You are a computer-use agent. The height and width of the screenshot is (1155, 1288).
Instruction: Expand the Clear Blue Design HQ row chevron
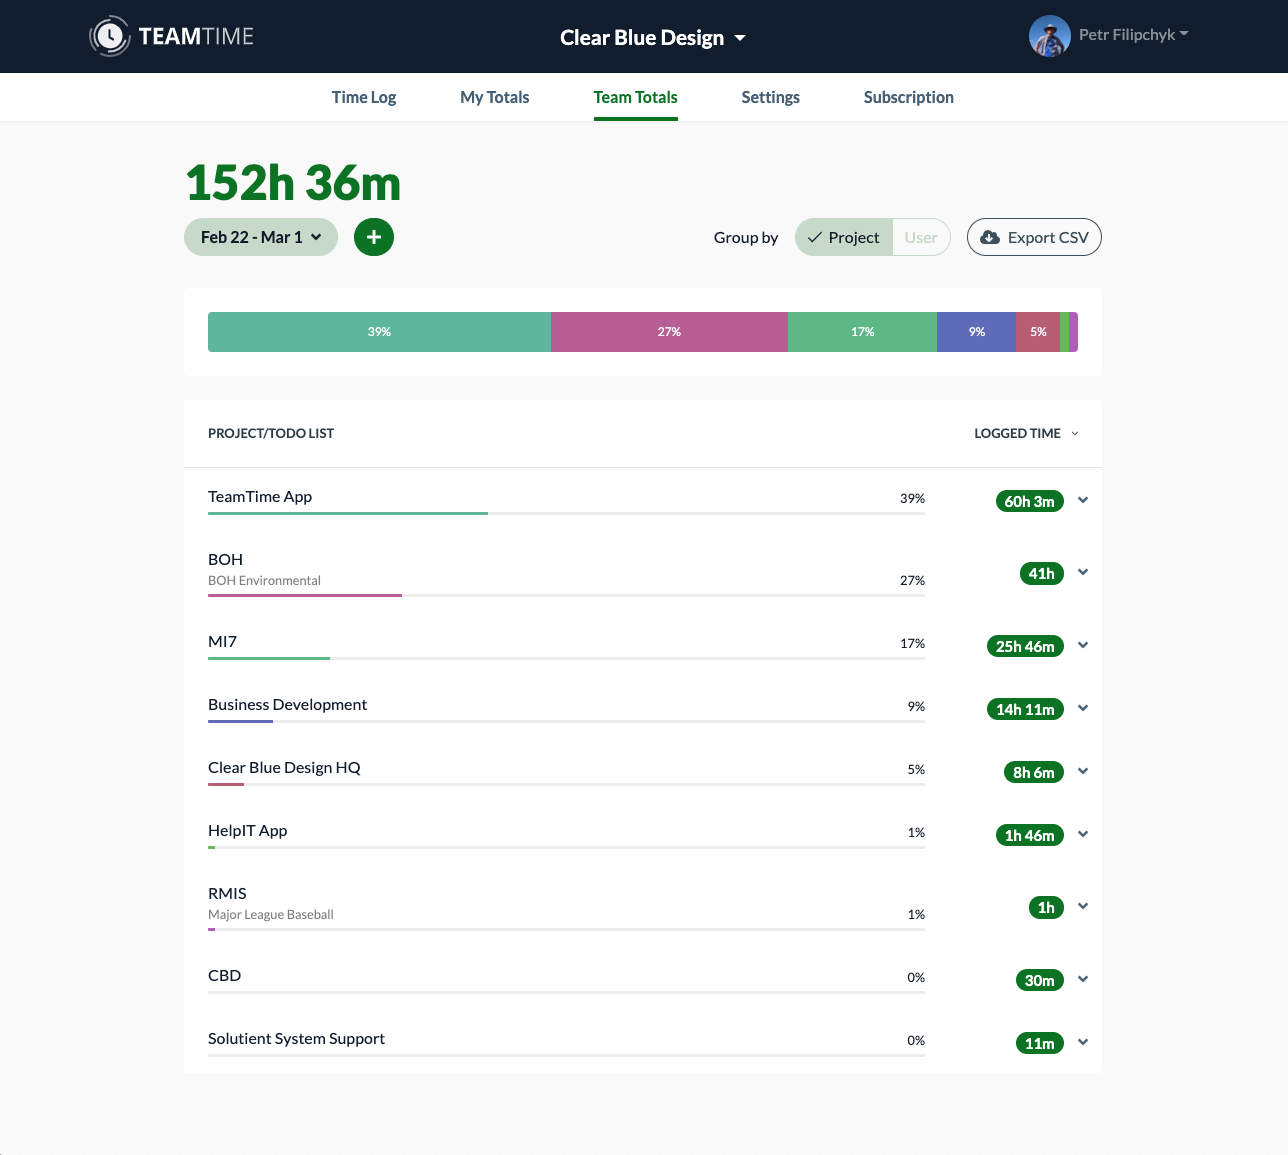point(1083,771)
